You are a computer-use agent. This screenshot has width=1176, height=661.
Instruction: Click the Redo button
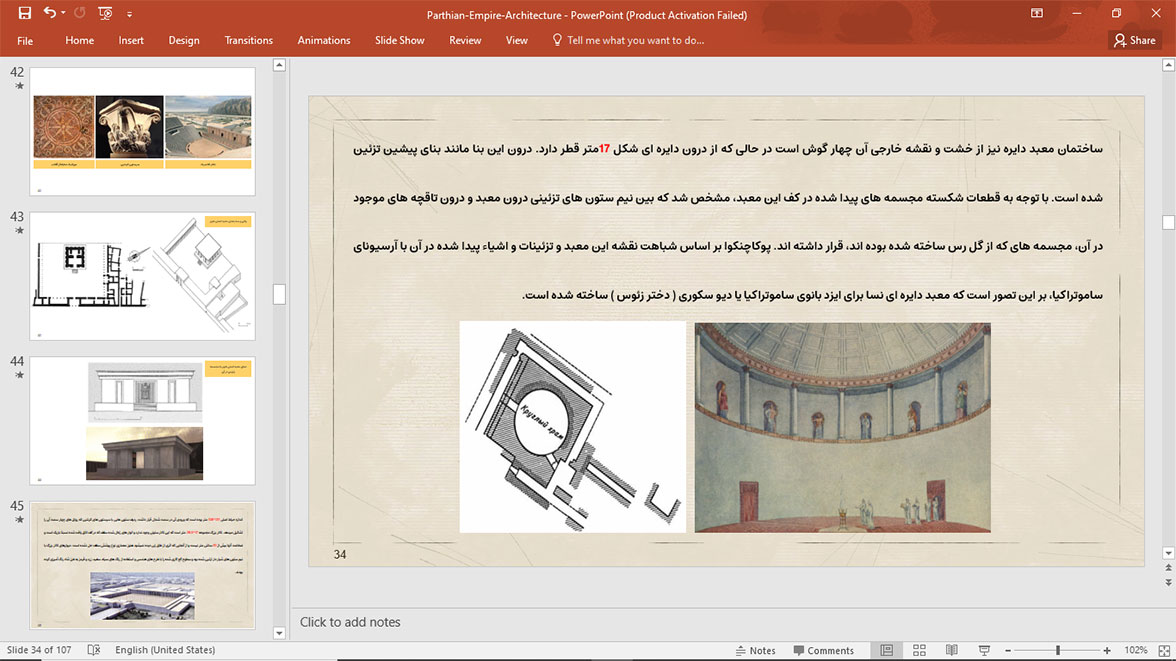pyautogui.click(x=80, y=13)
